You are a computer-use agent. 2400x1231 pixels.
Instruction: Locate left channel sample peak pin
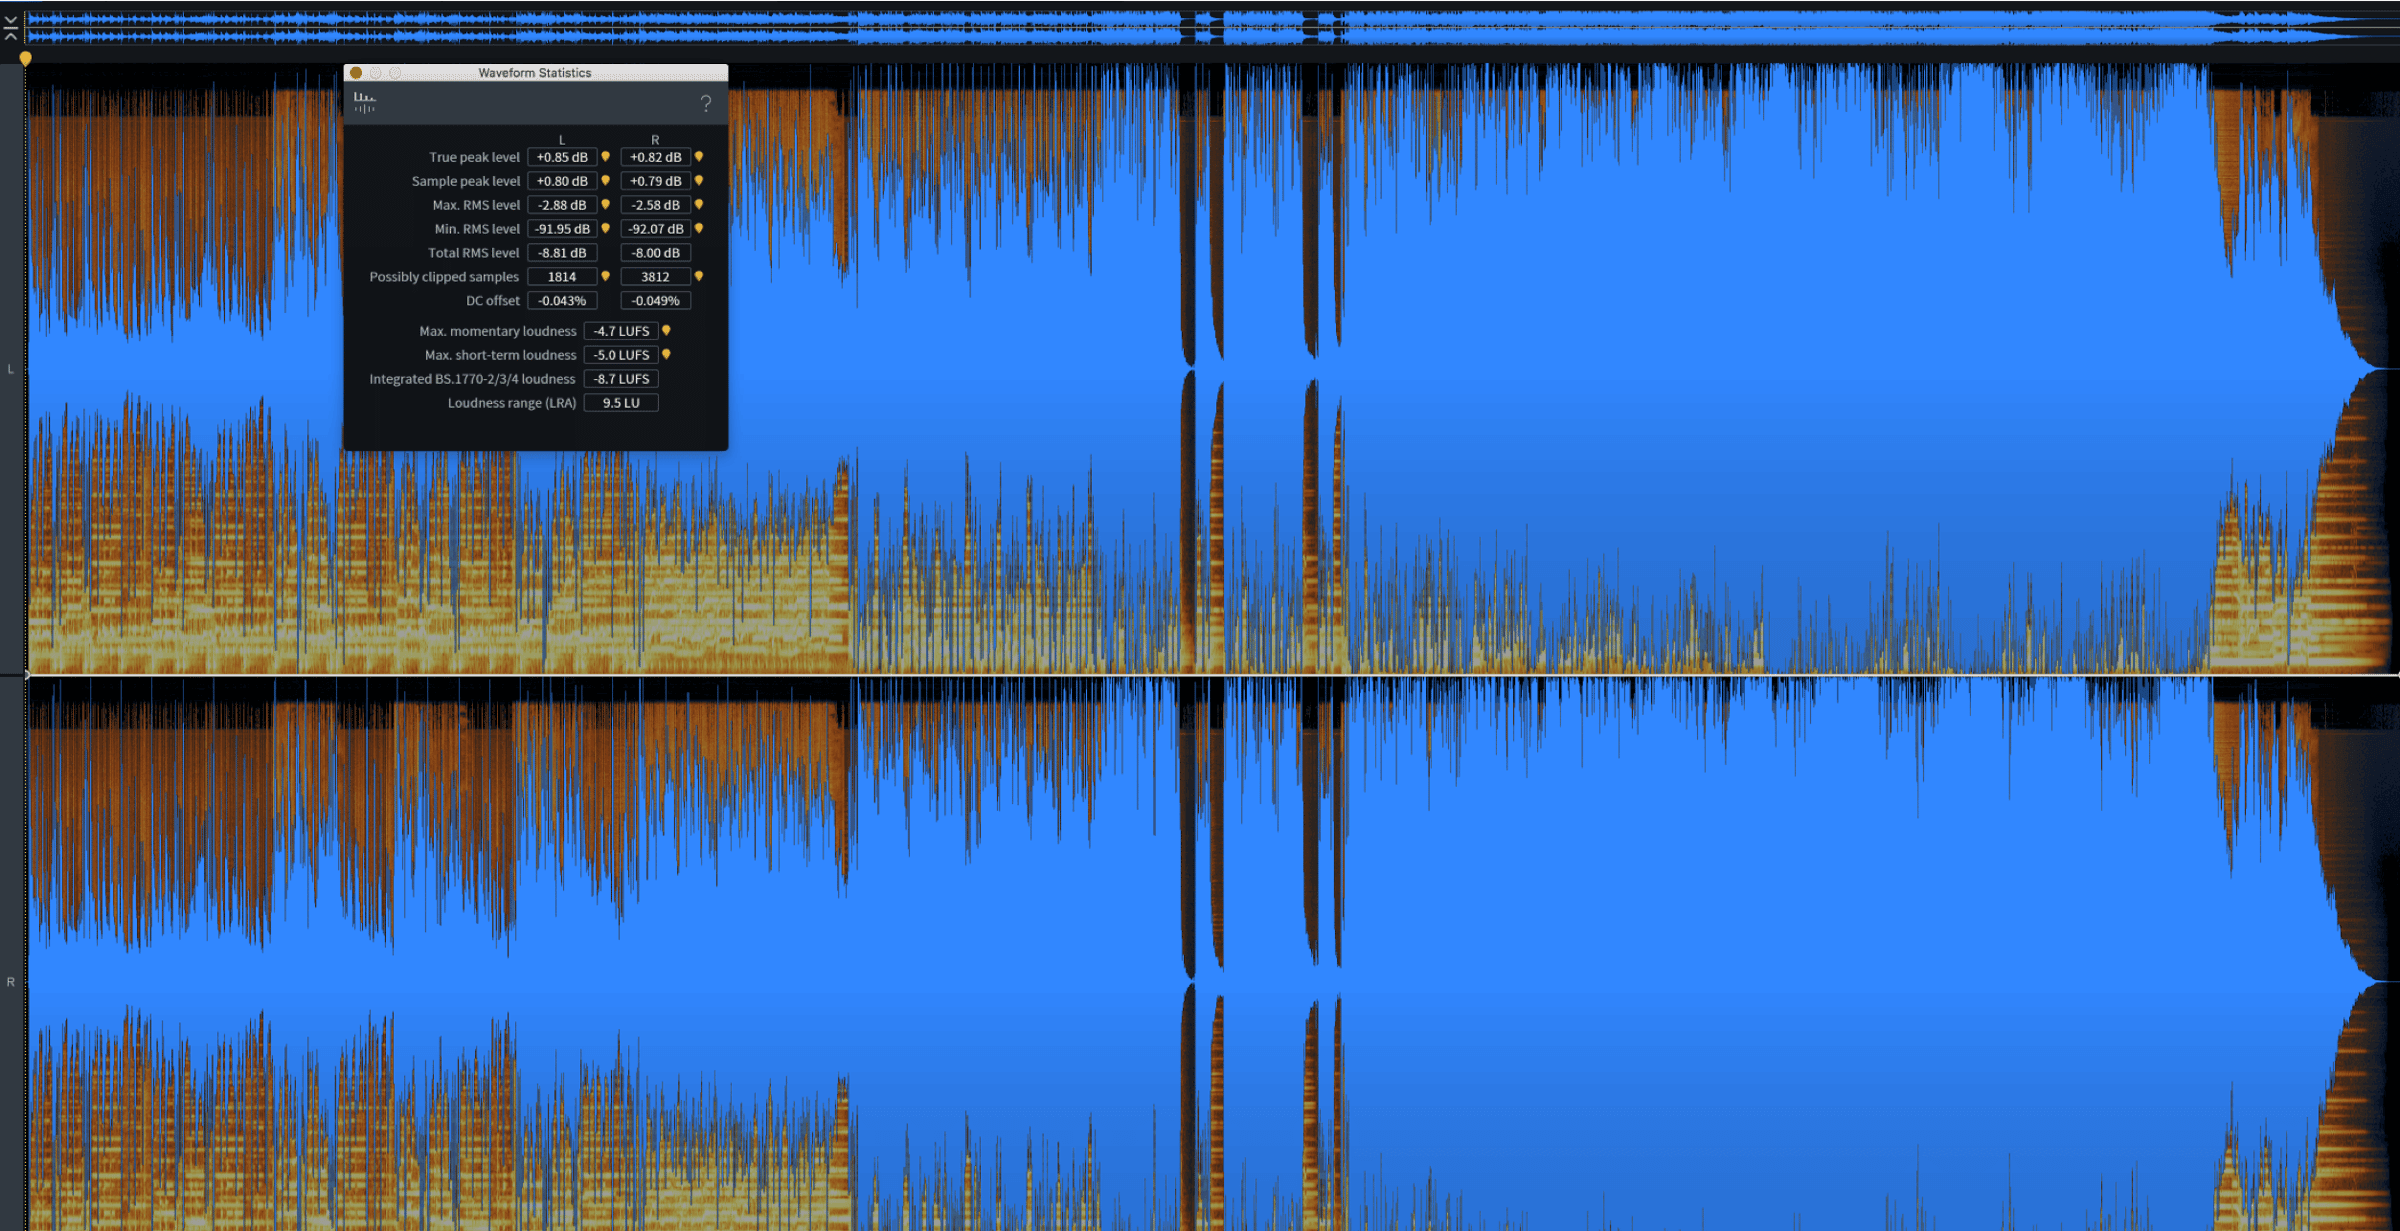coord(605,180)
